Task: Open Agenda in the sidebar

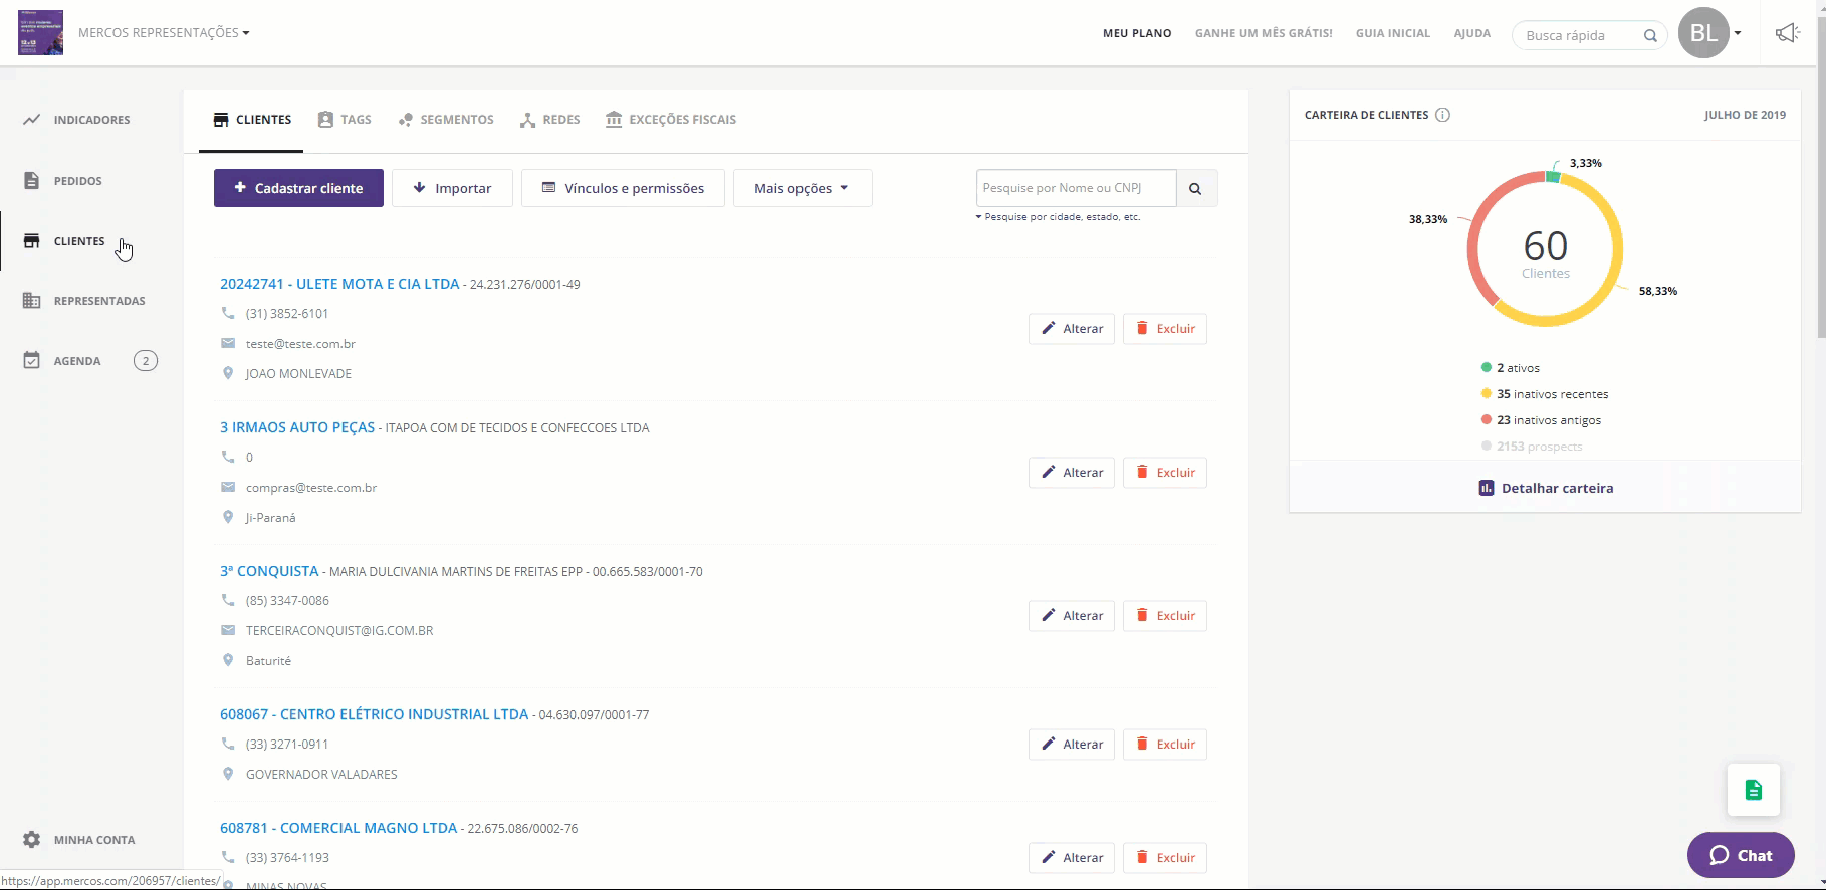Action: (76, 361)
